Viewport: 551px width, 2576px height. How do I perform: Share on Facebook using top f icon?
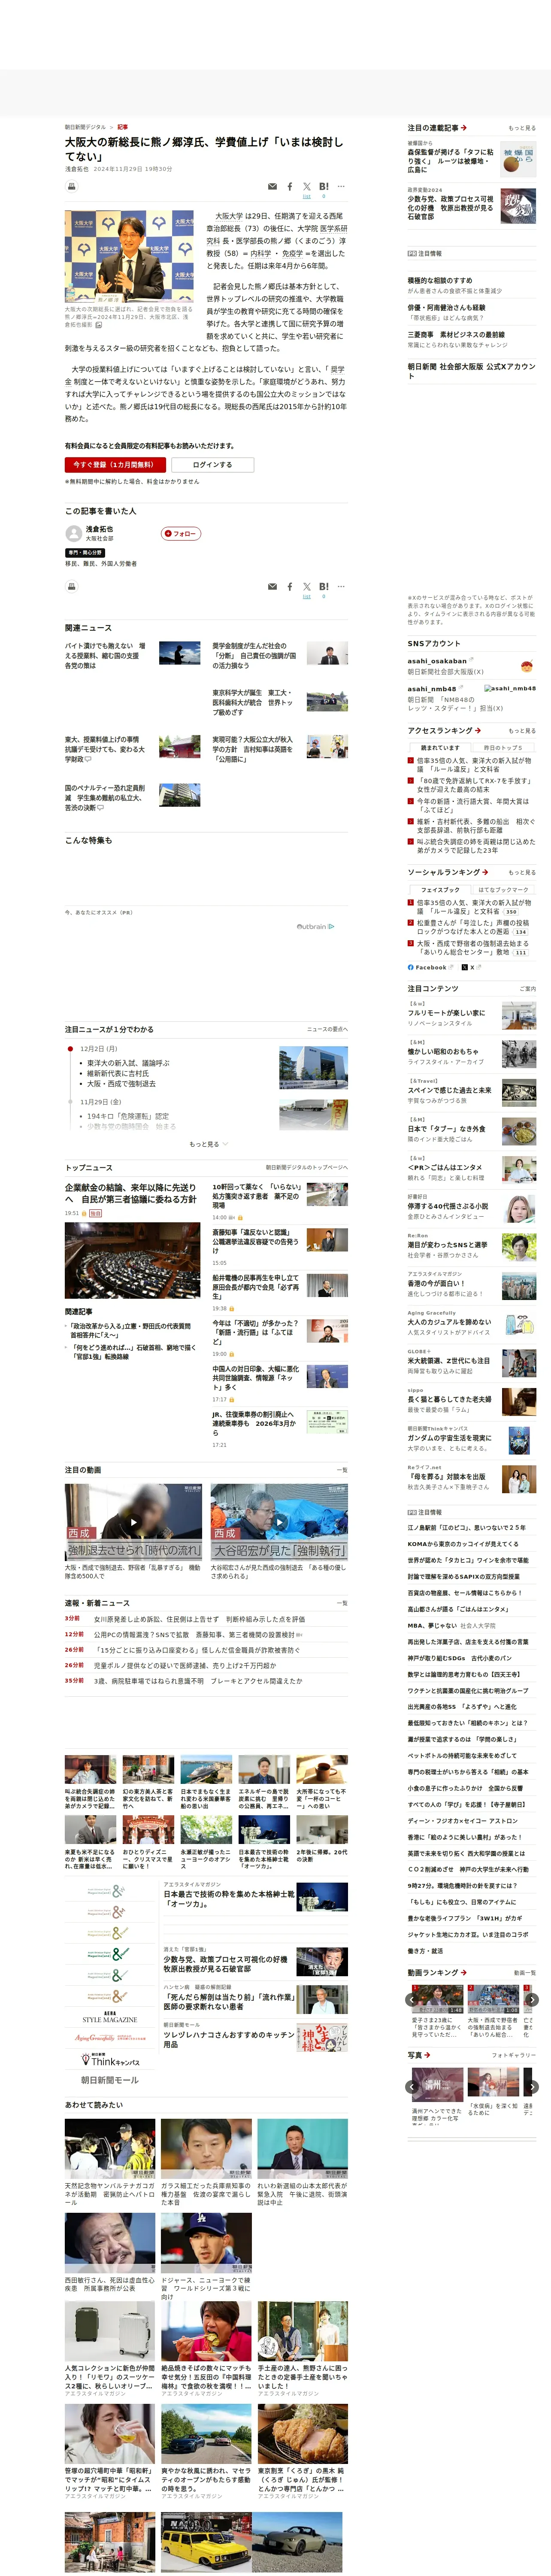tap(290, 187)
